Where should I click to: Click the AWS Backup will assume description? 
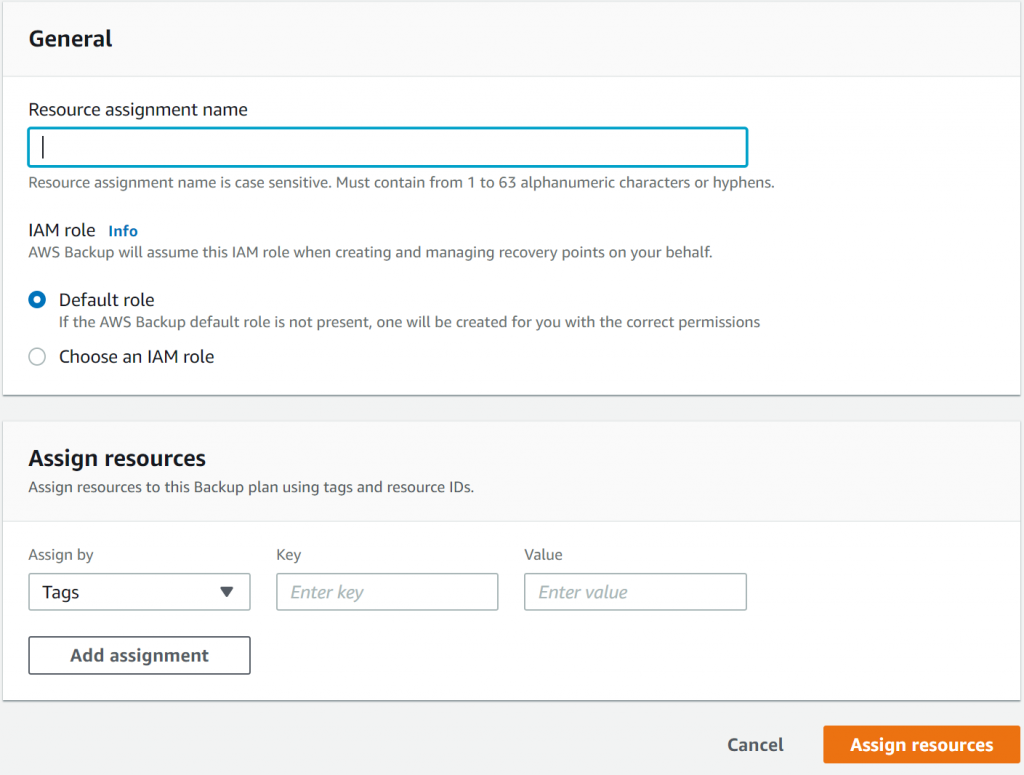[370, 252]
